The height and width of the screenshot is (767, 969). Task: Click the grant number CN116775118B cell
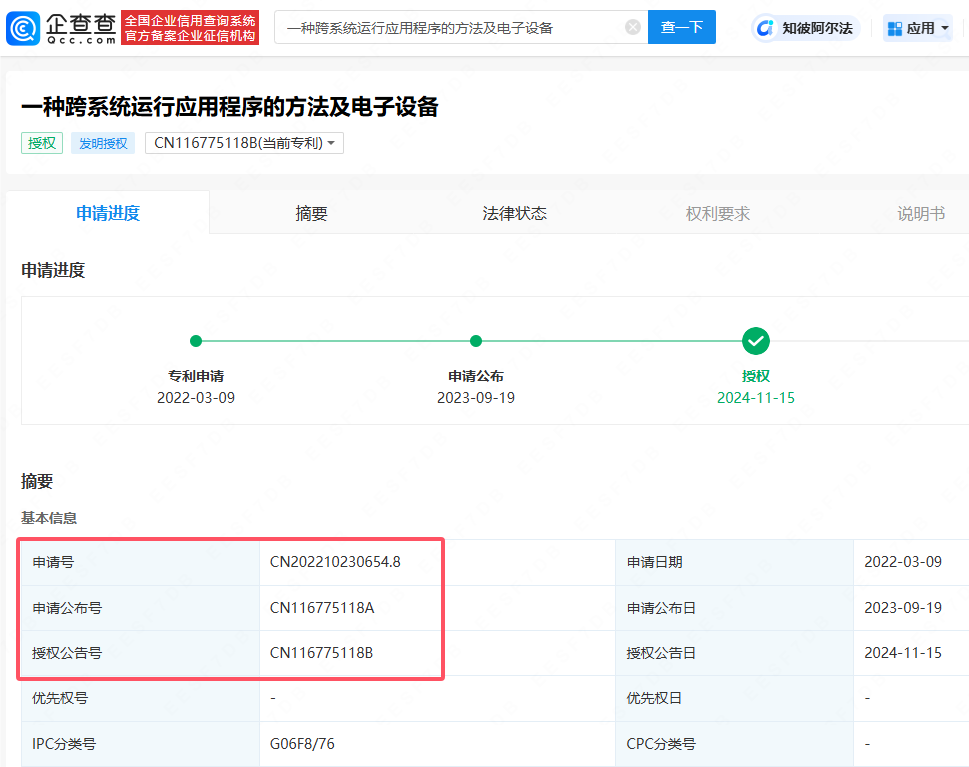pyautogui.click(x=437, y=653)
